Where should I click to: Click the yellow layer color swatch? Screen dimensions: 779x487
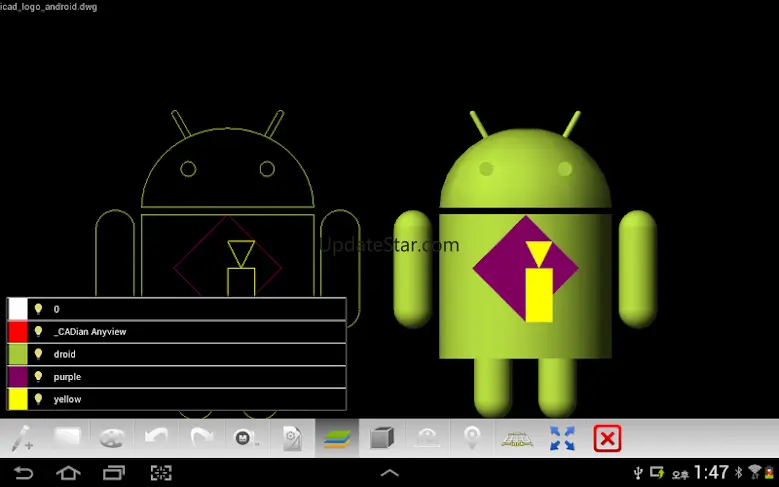(18, 399)
